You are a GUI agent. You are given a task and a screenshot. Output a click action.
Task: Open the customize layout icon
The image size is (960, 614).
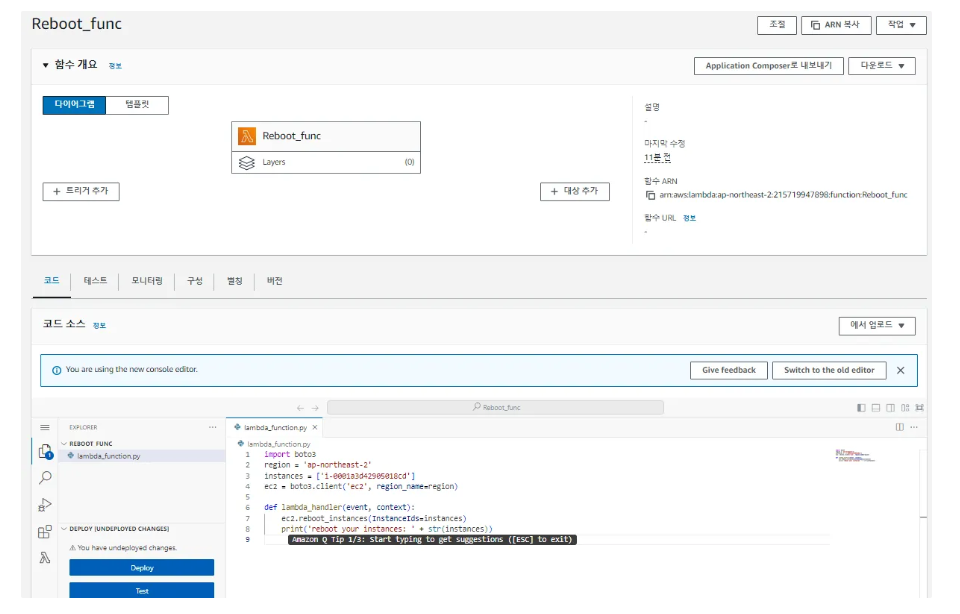point(905,408)
